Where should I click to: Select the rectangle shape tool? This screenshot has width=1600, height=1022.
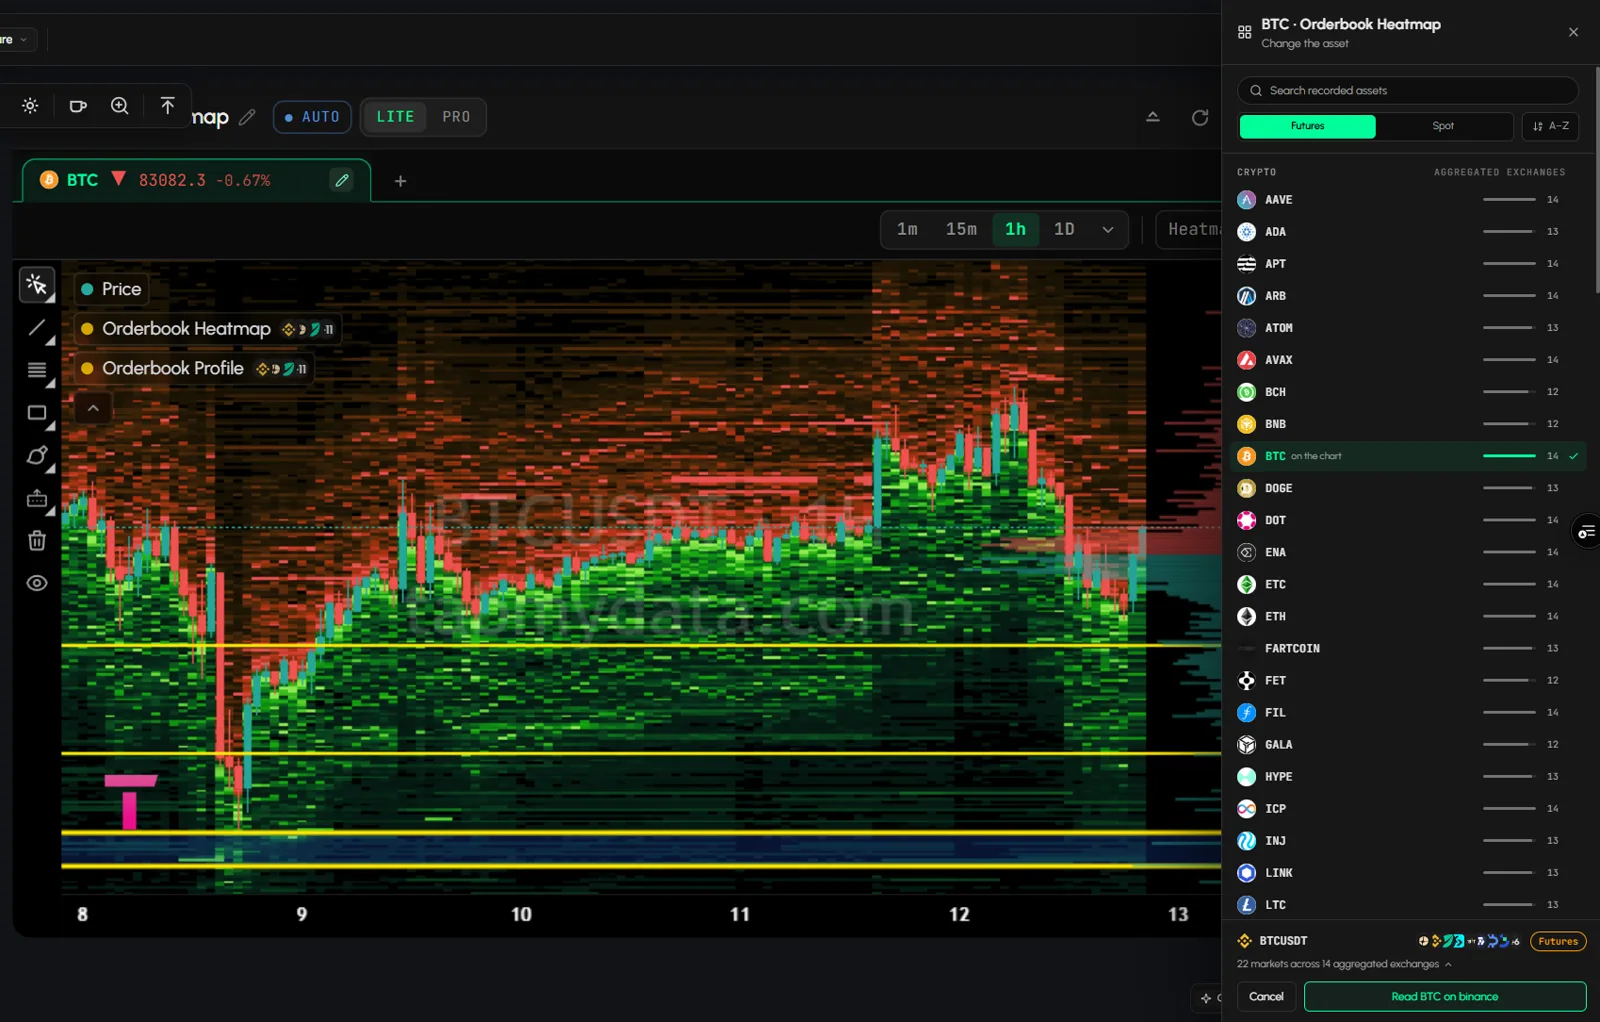37,413
